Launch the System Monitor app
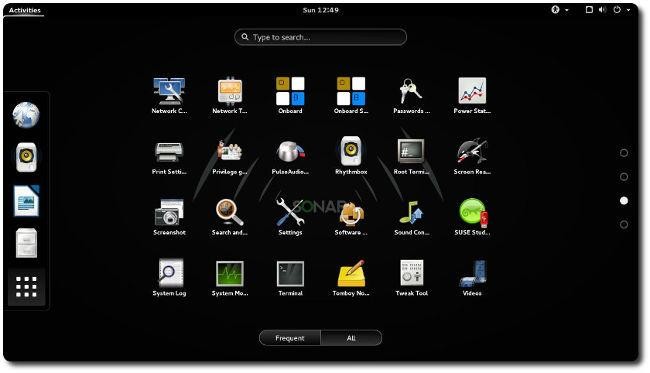Viewport: 650px width, 373px height. tap(230, 278)
